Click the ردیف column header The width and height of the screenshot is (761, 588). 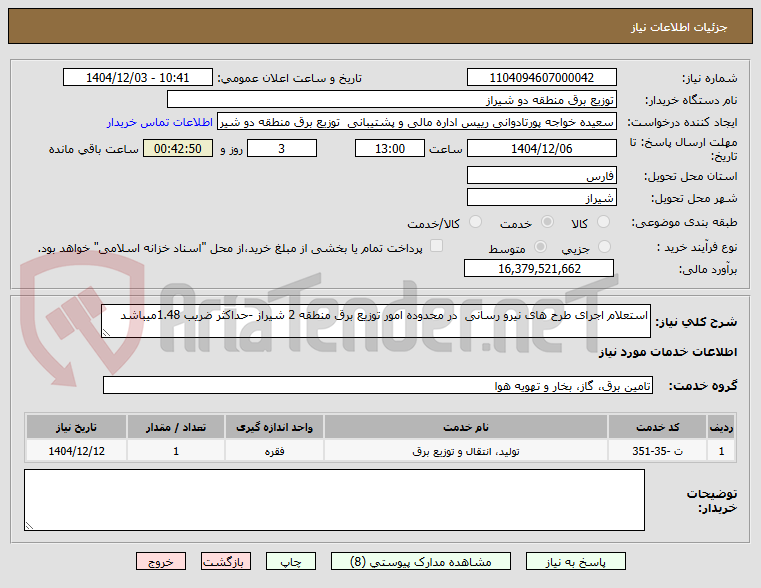tap(721, 427)
